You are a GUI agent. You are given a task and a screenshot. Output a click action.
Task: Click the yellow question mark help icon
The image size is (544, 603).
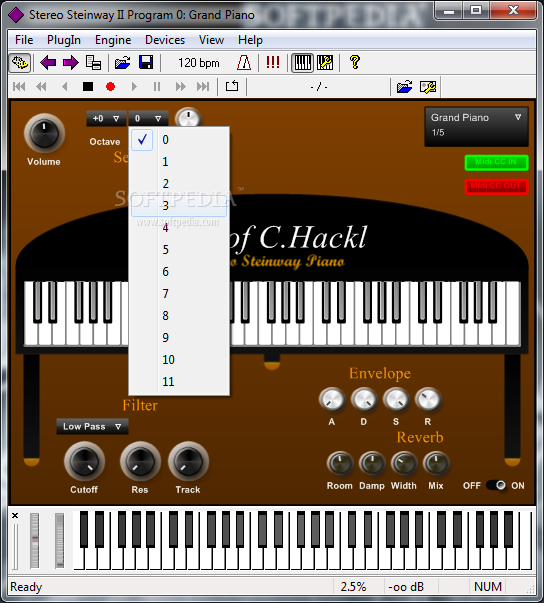tap(354, 62)
